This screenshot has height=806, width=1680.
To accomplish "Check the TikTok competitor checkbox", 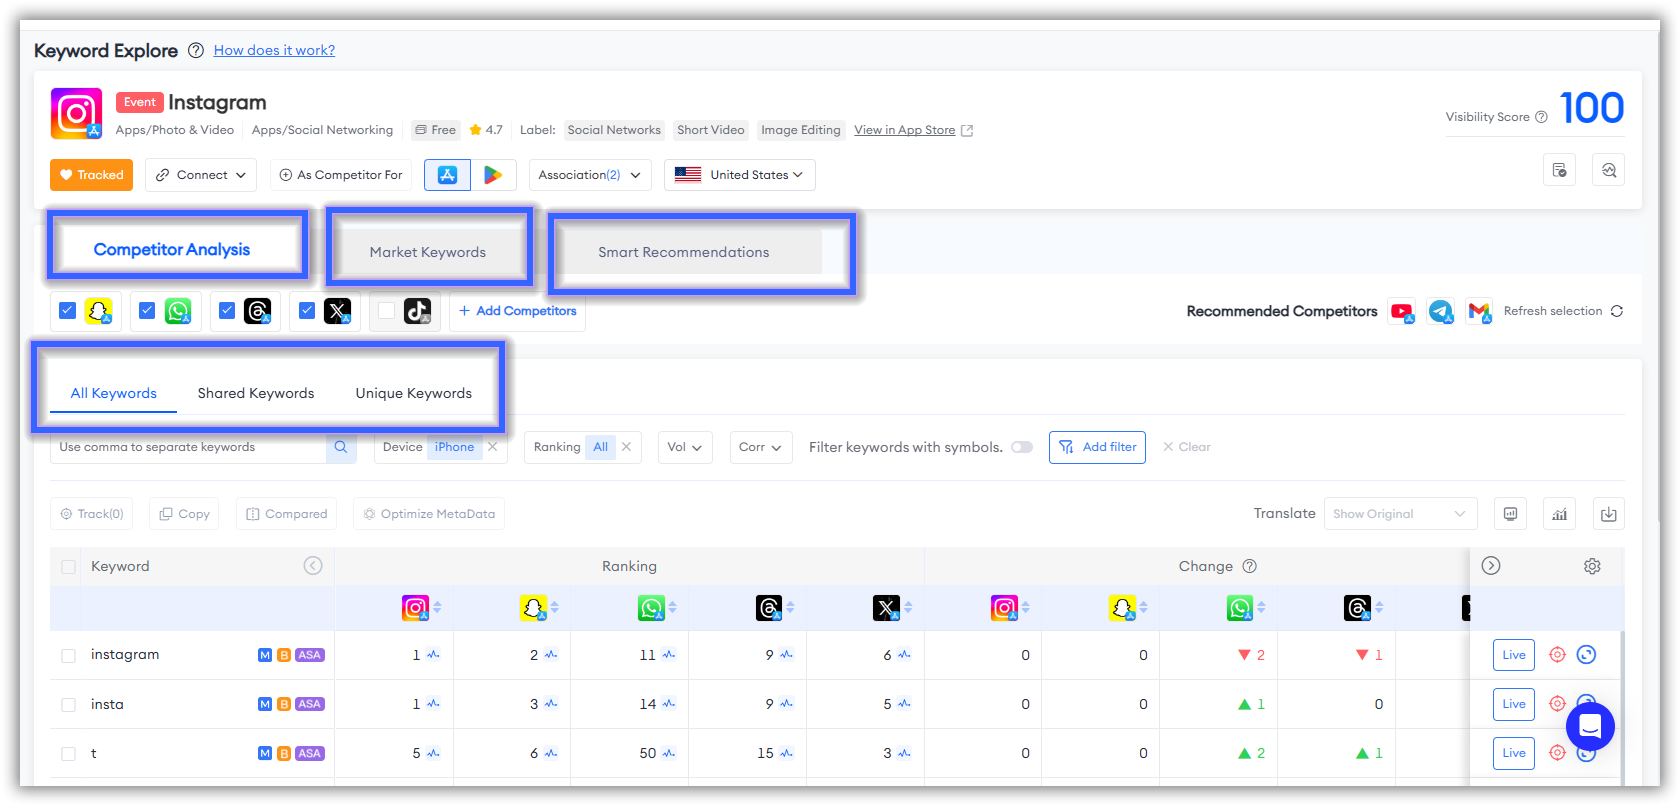I will [x=386, y=311].
